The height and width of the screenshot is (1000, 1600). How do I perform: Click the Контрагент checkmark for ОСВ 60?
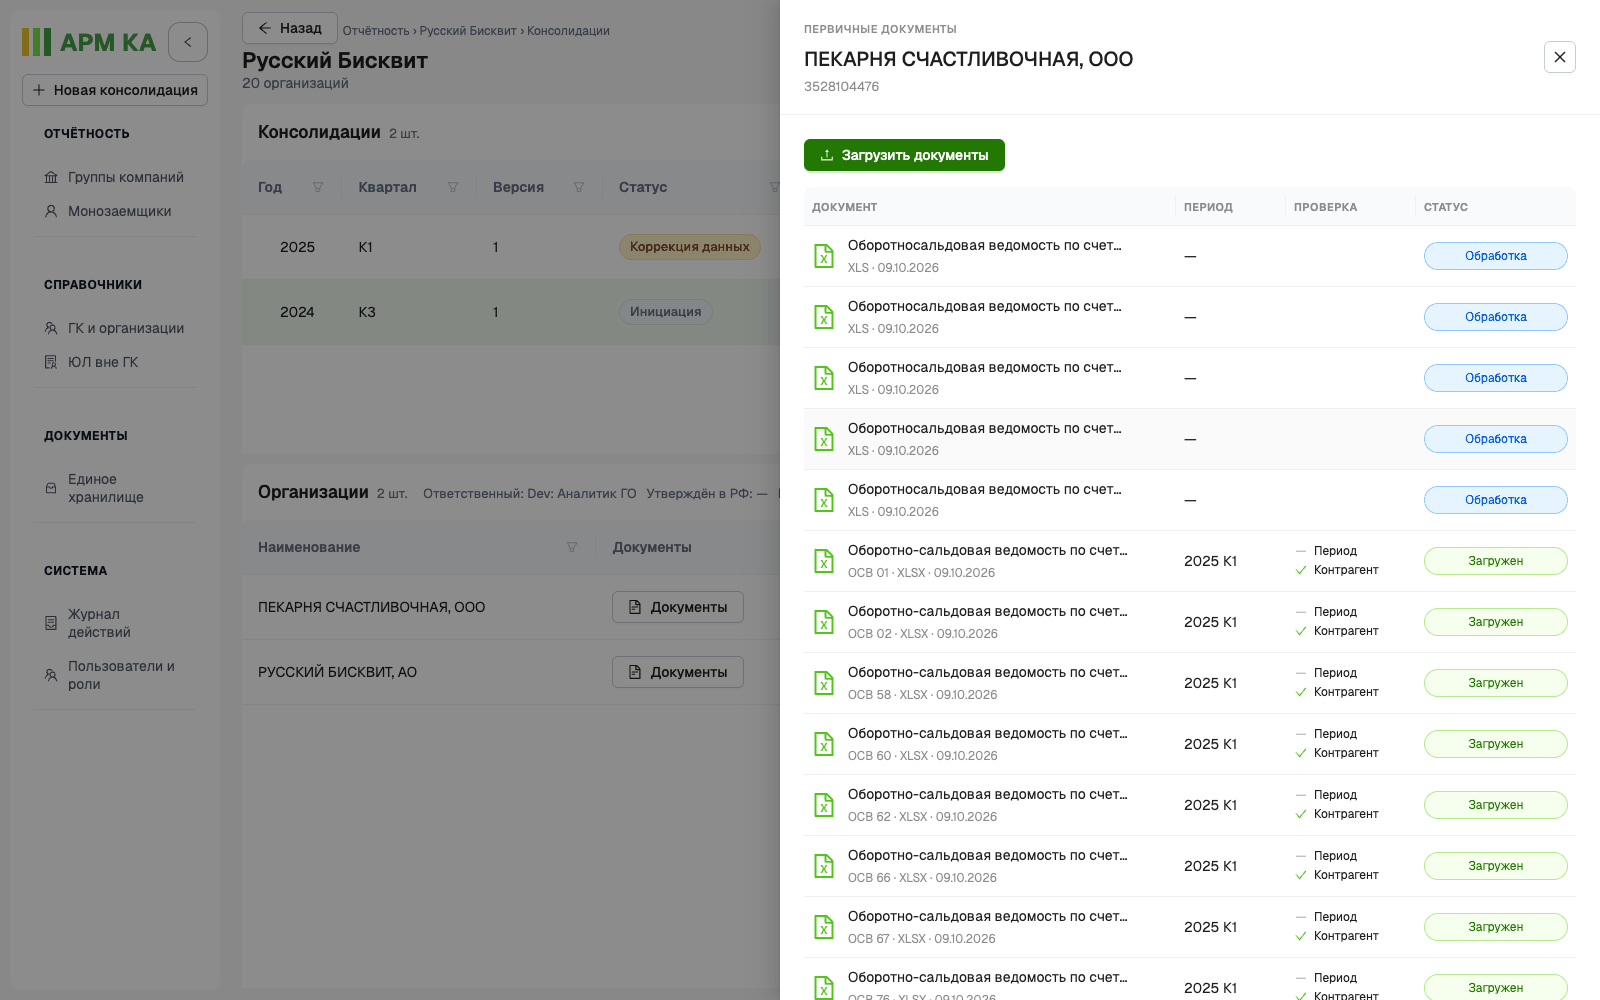[1301, 753]
